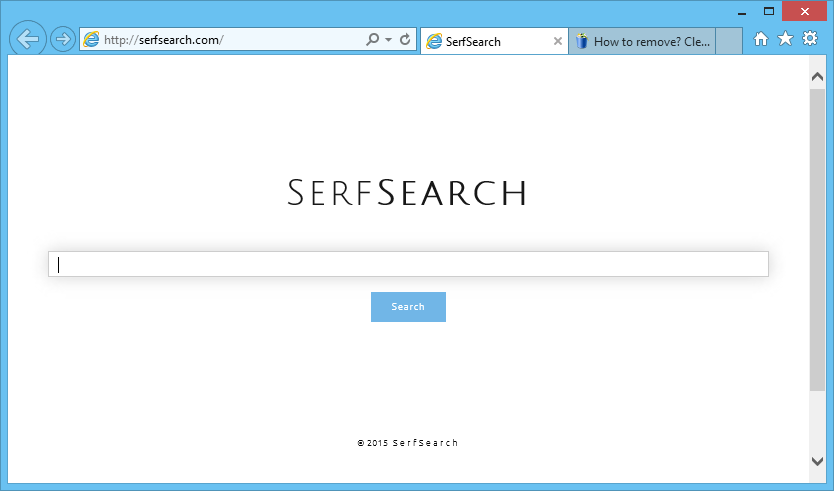Focus the SerfSearch query input box
Image resolution: width=834 pixels, height=491 pixels.
pos(408,264)
